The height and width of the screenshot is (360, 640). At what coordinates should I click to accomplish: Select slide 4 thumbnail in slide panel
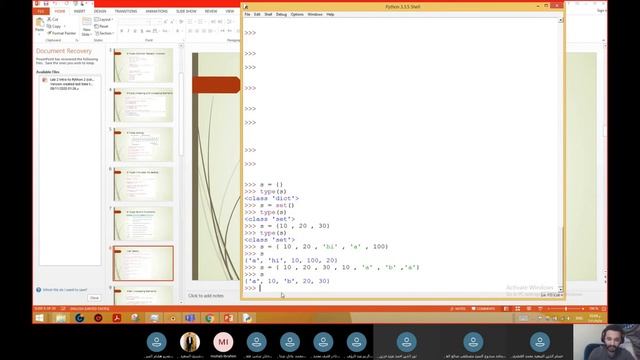143,104
